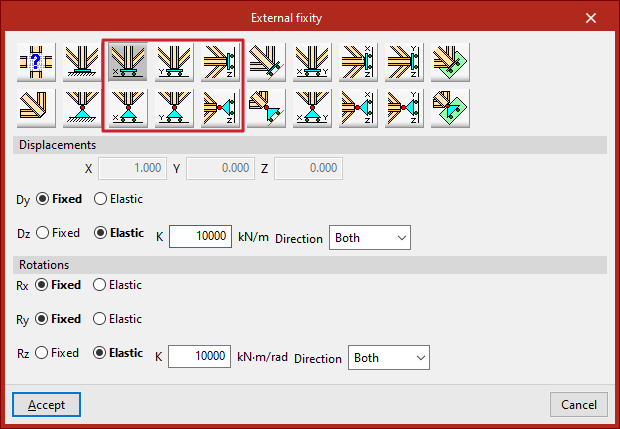This screenshot has height=429, width=620.
Task: Click the X displacement field showing 1.000
Action: pos(132,168)
